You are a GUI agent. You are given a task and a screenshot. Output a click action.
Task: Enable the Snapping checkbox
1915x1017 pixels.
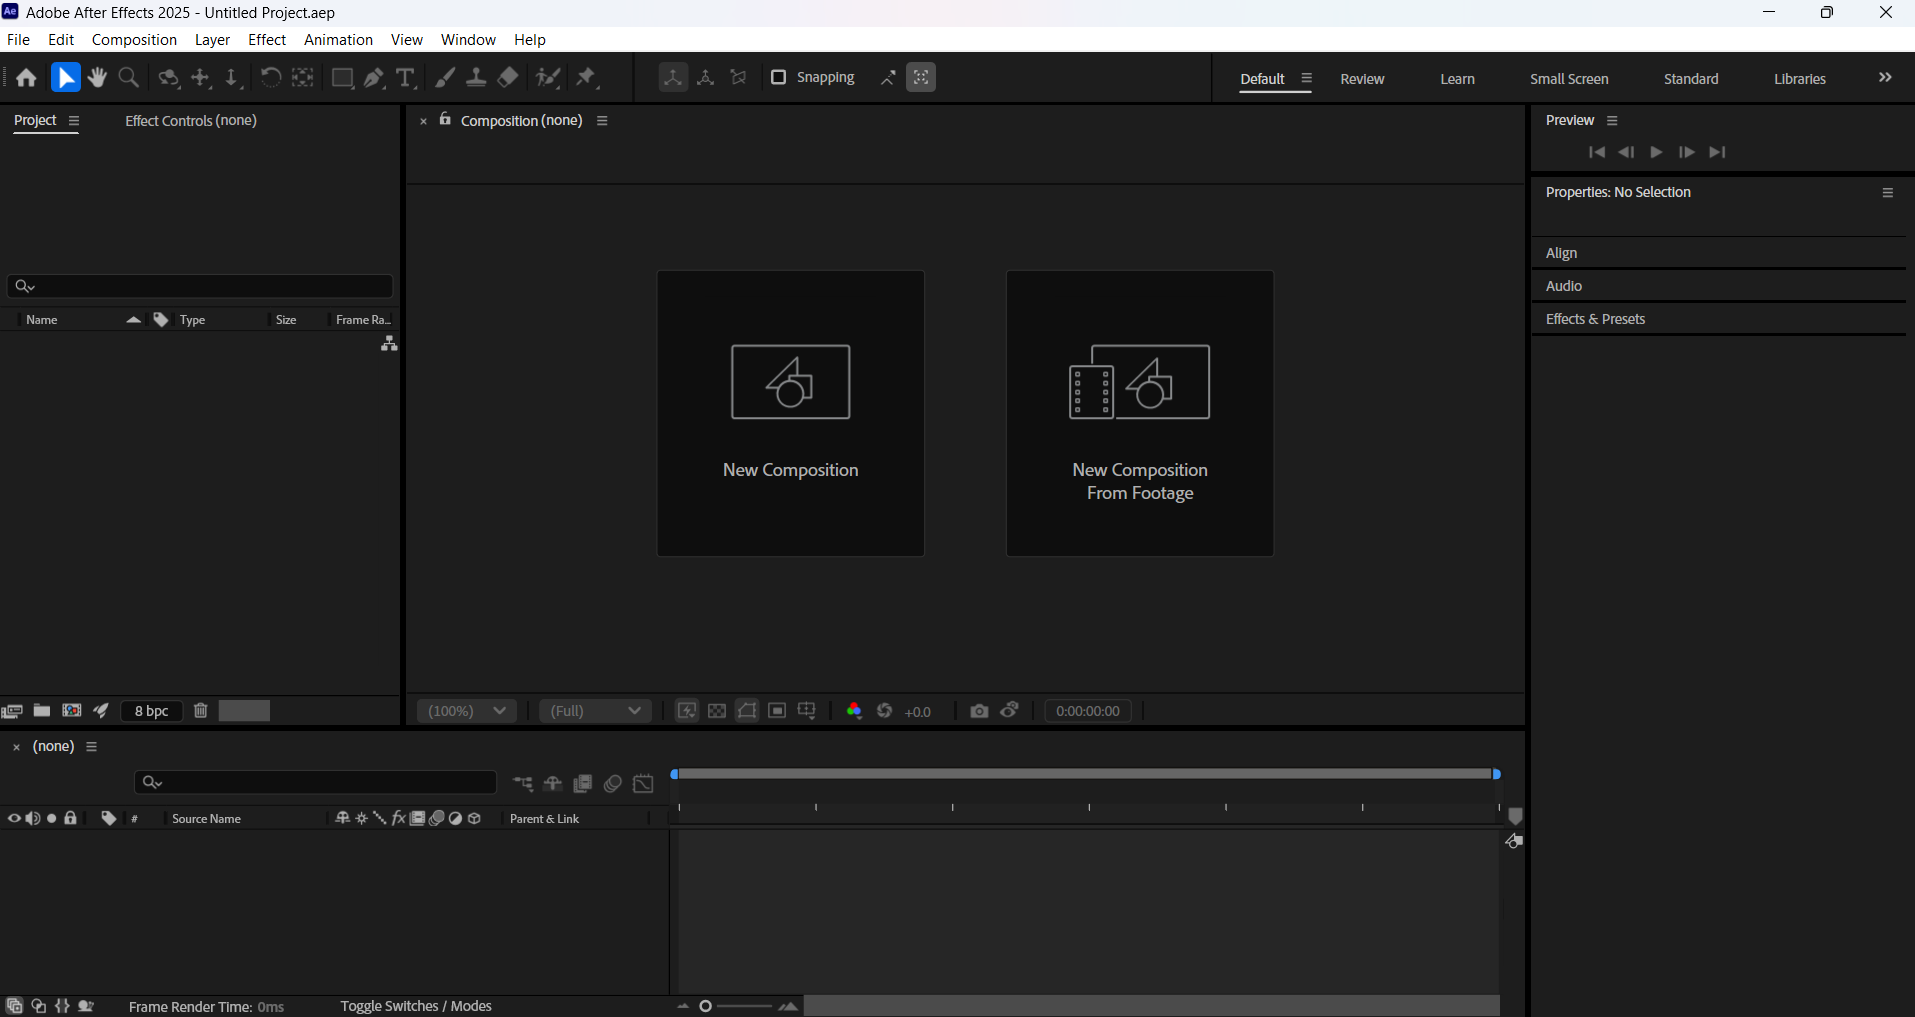[x=779, y=77]
